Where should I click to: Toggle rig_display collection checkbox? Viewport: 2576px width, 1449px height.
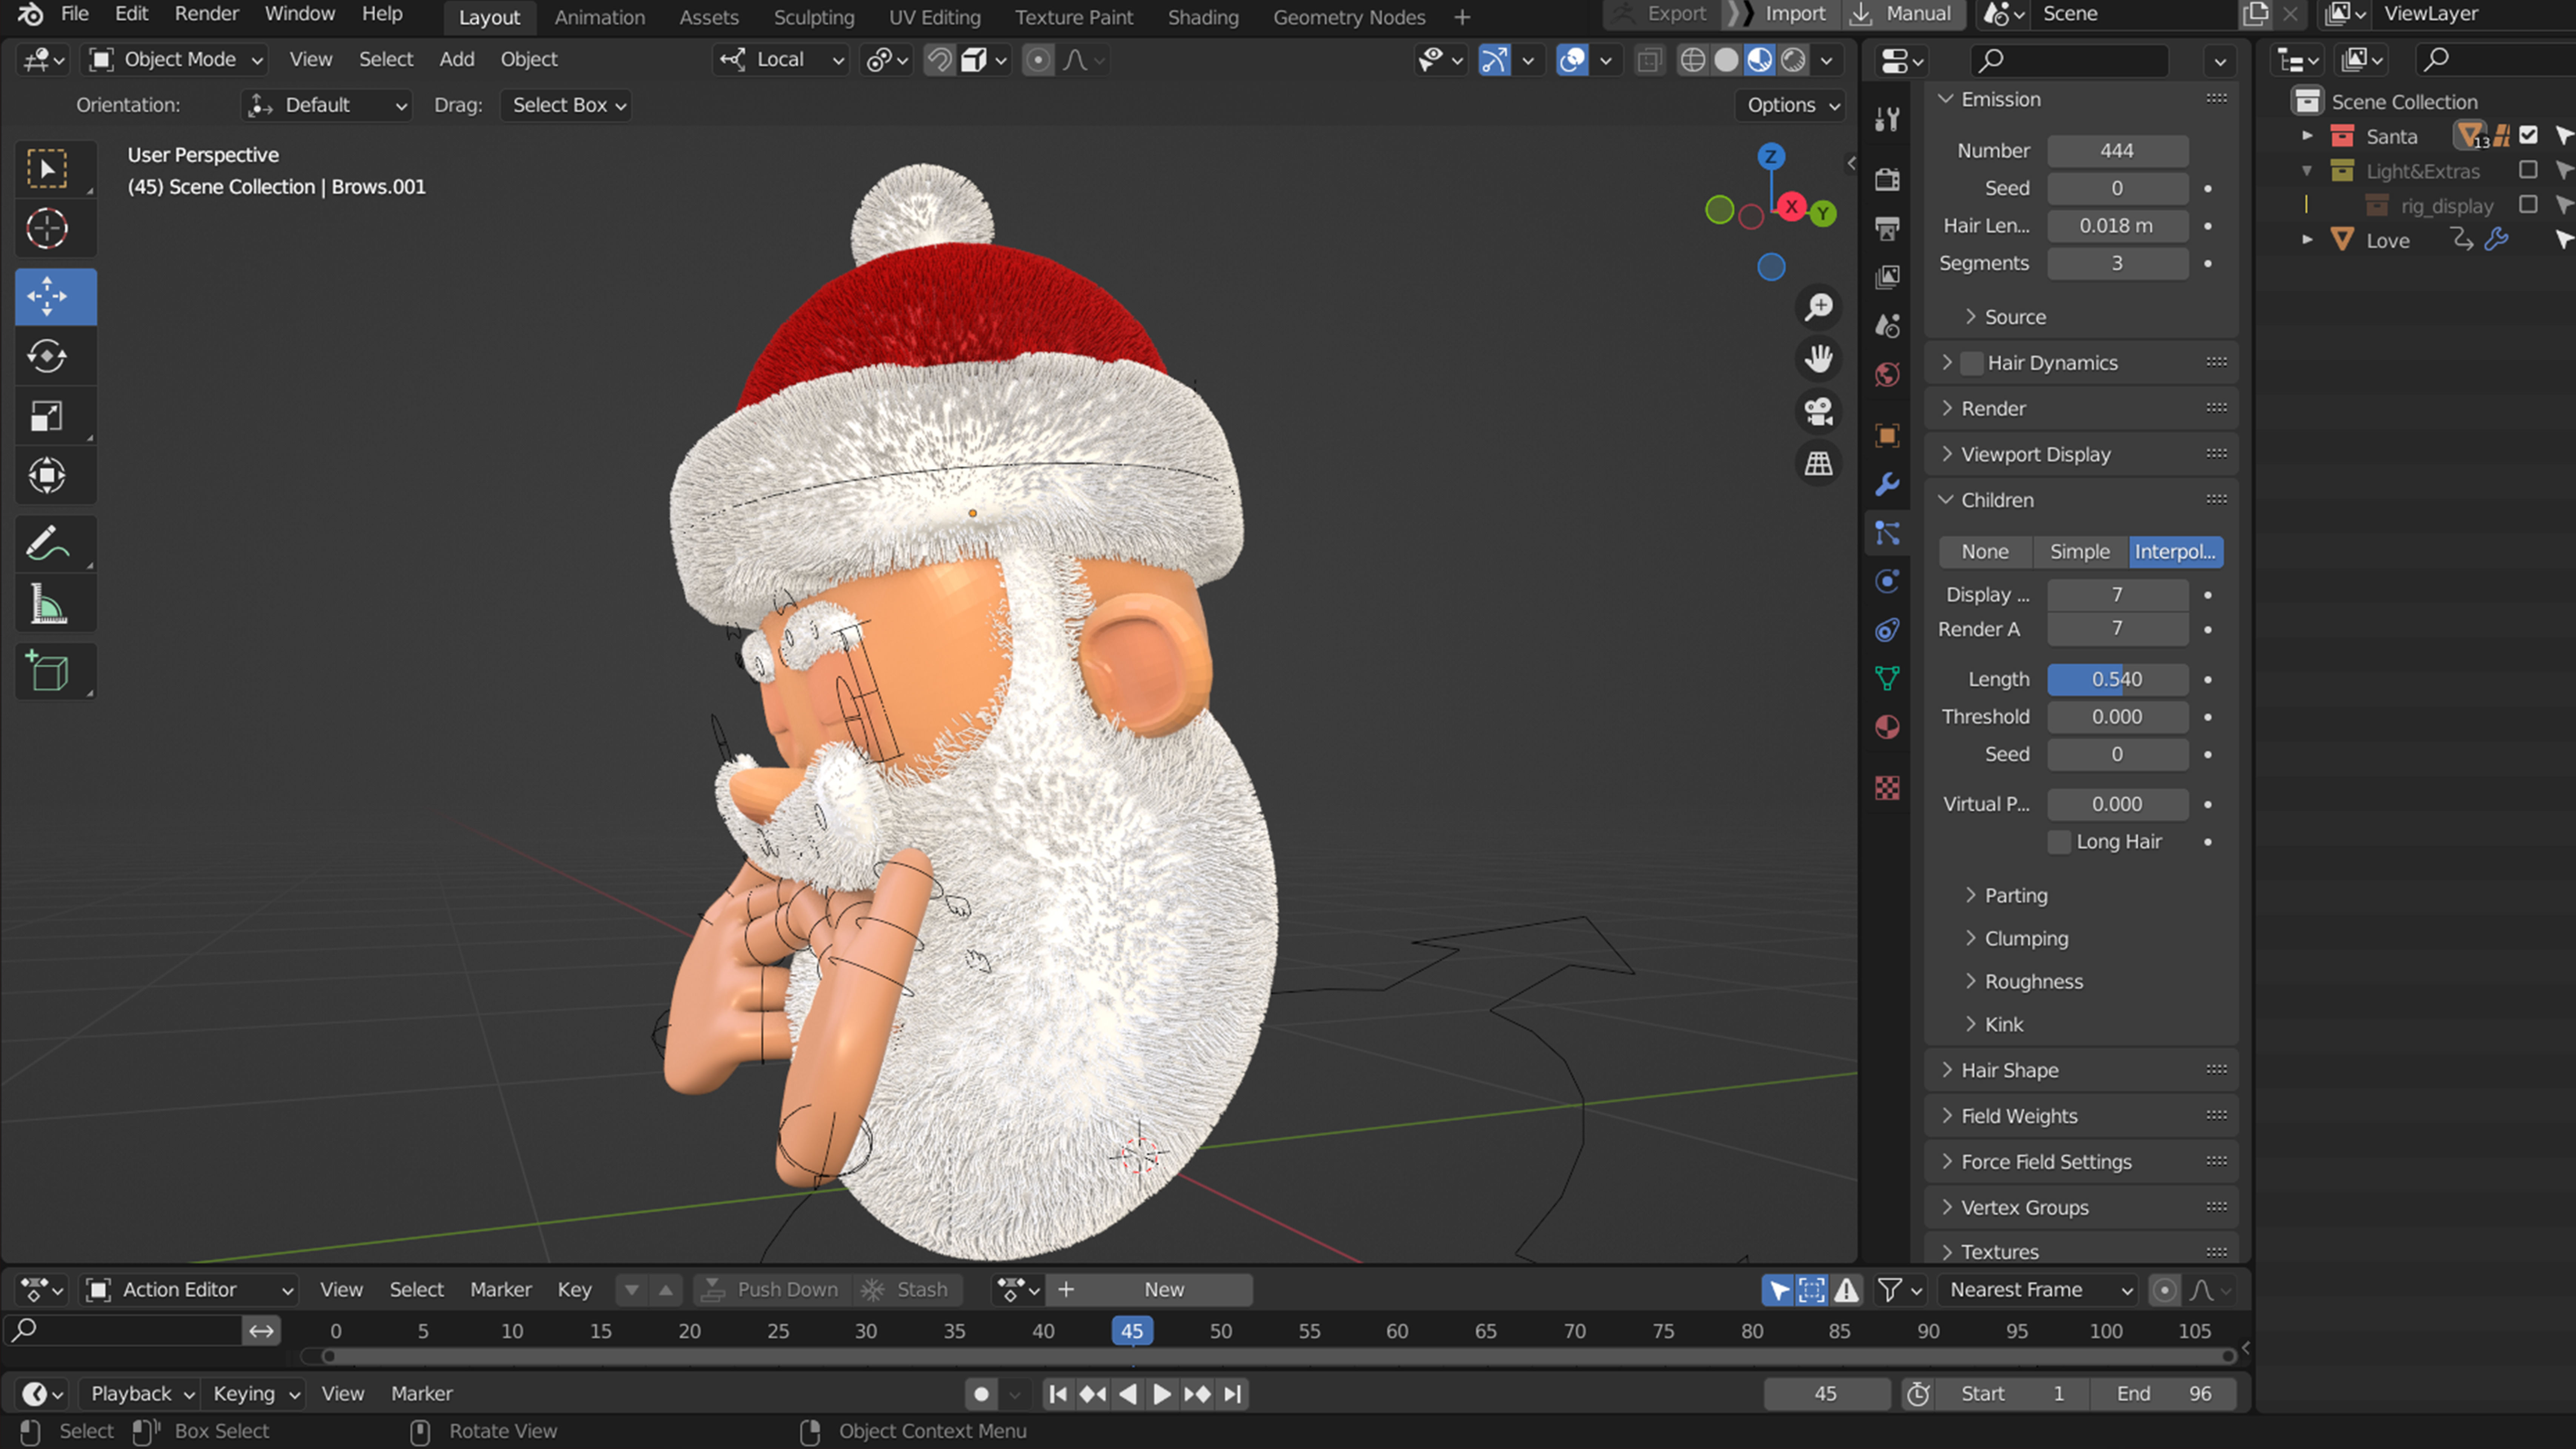[2528, 205]
